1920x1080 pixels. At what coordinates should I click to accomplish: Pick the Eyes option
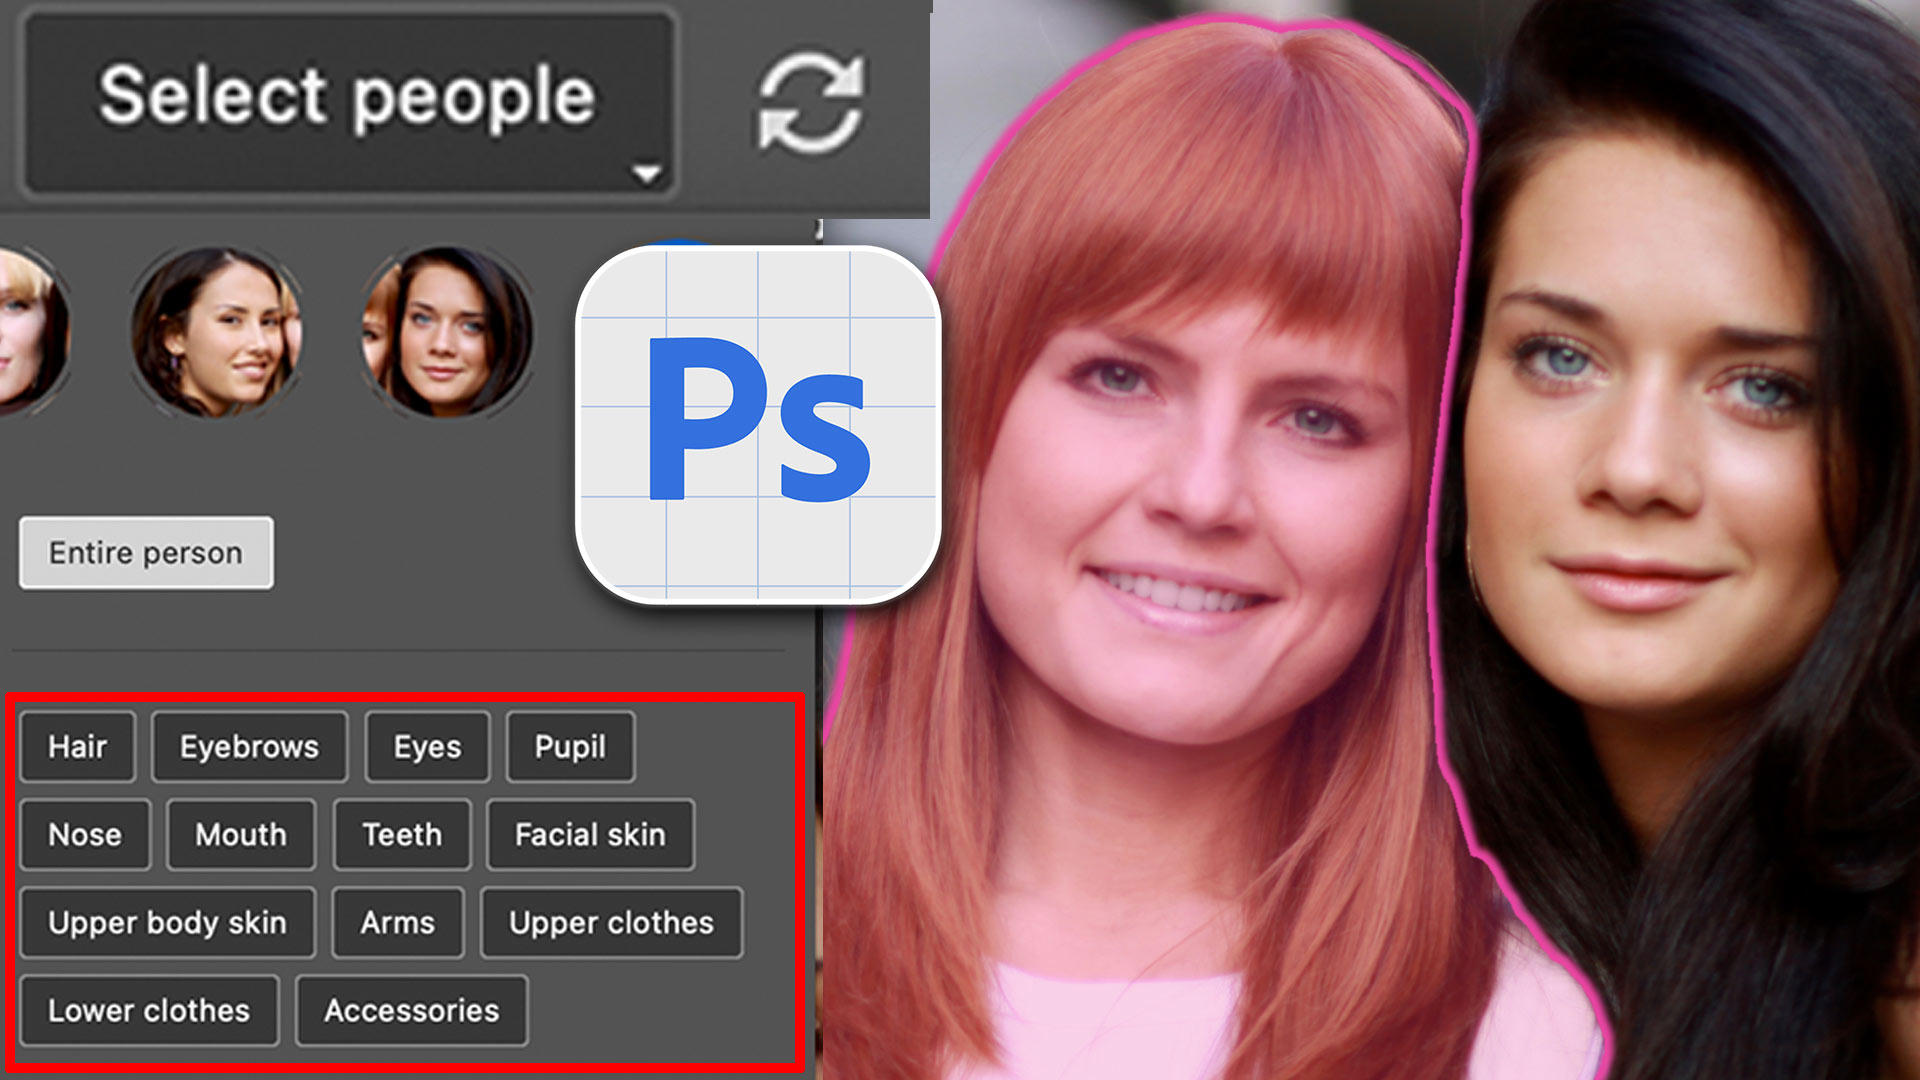(x=427, y=747)
